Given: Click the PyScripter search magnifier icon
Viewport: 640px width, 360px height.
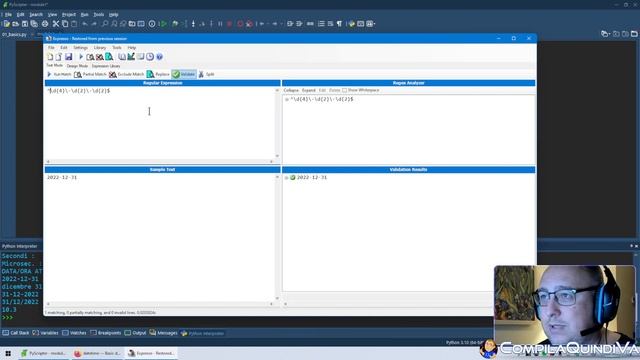Looking at the screenshot, I should [105, 24].
